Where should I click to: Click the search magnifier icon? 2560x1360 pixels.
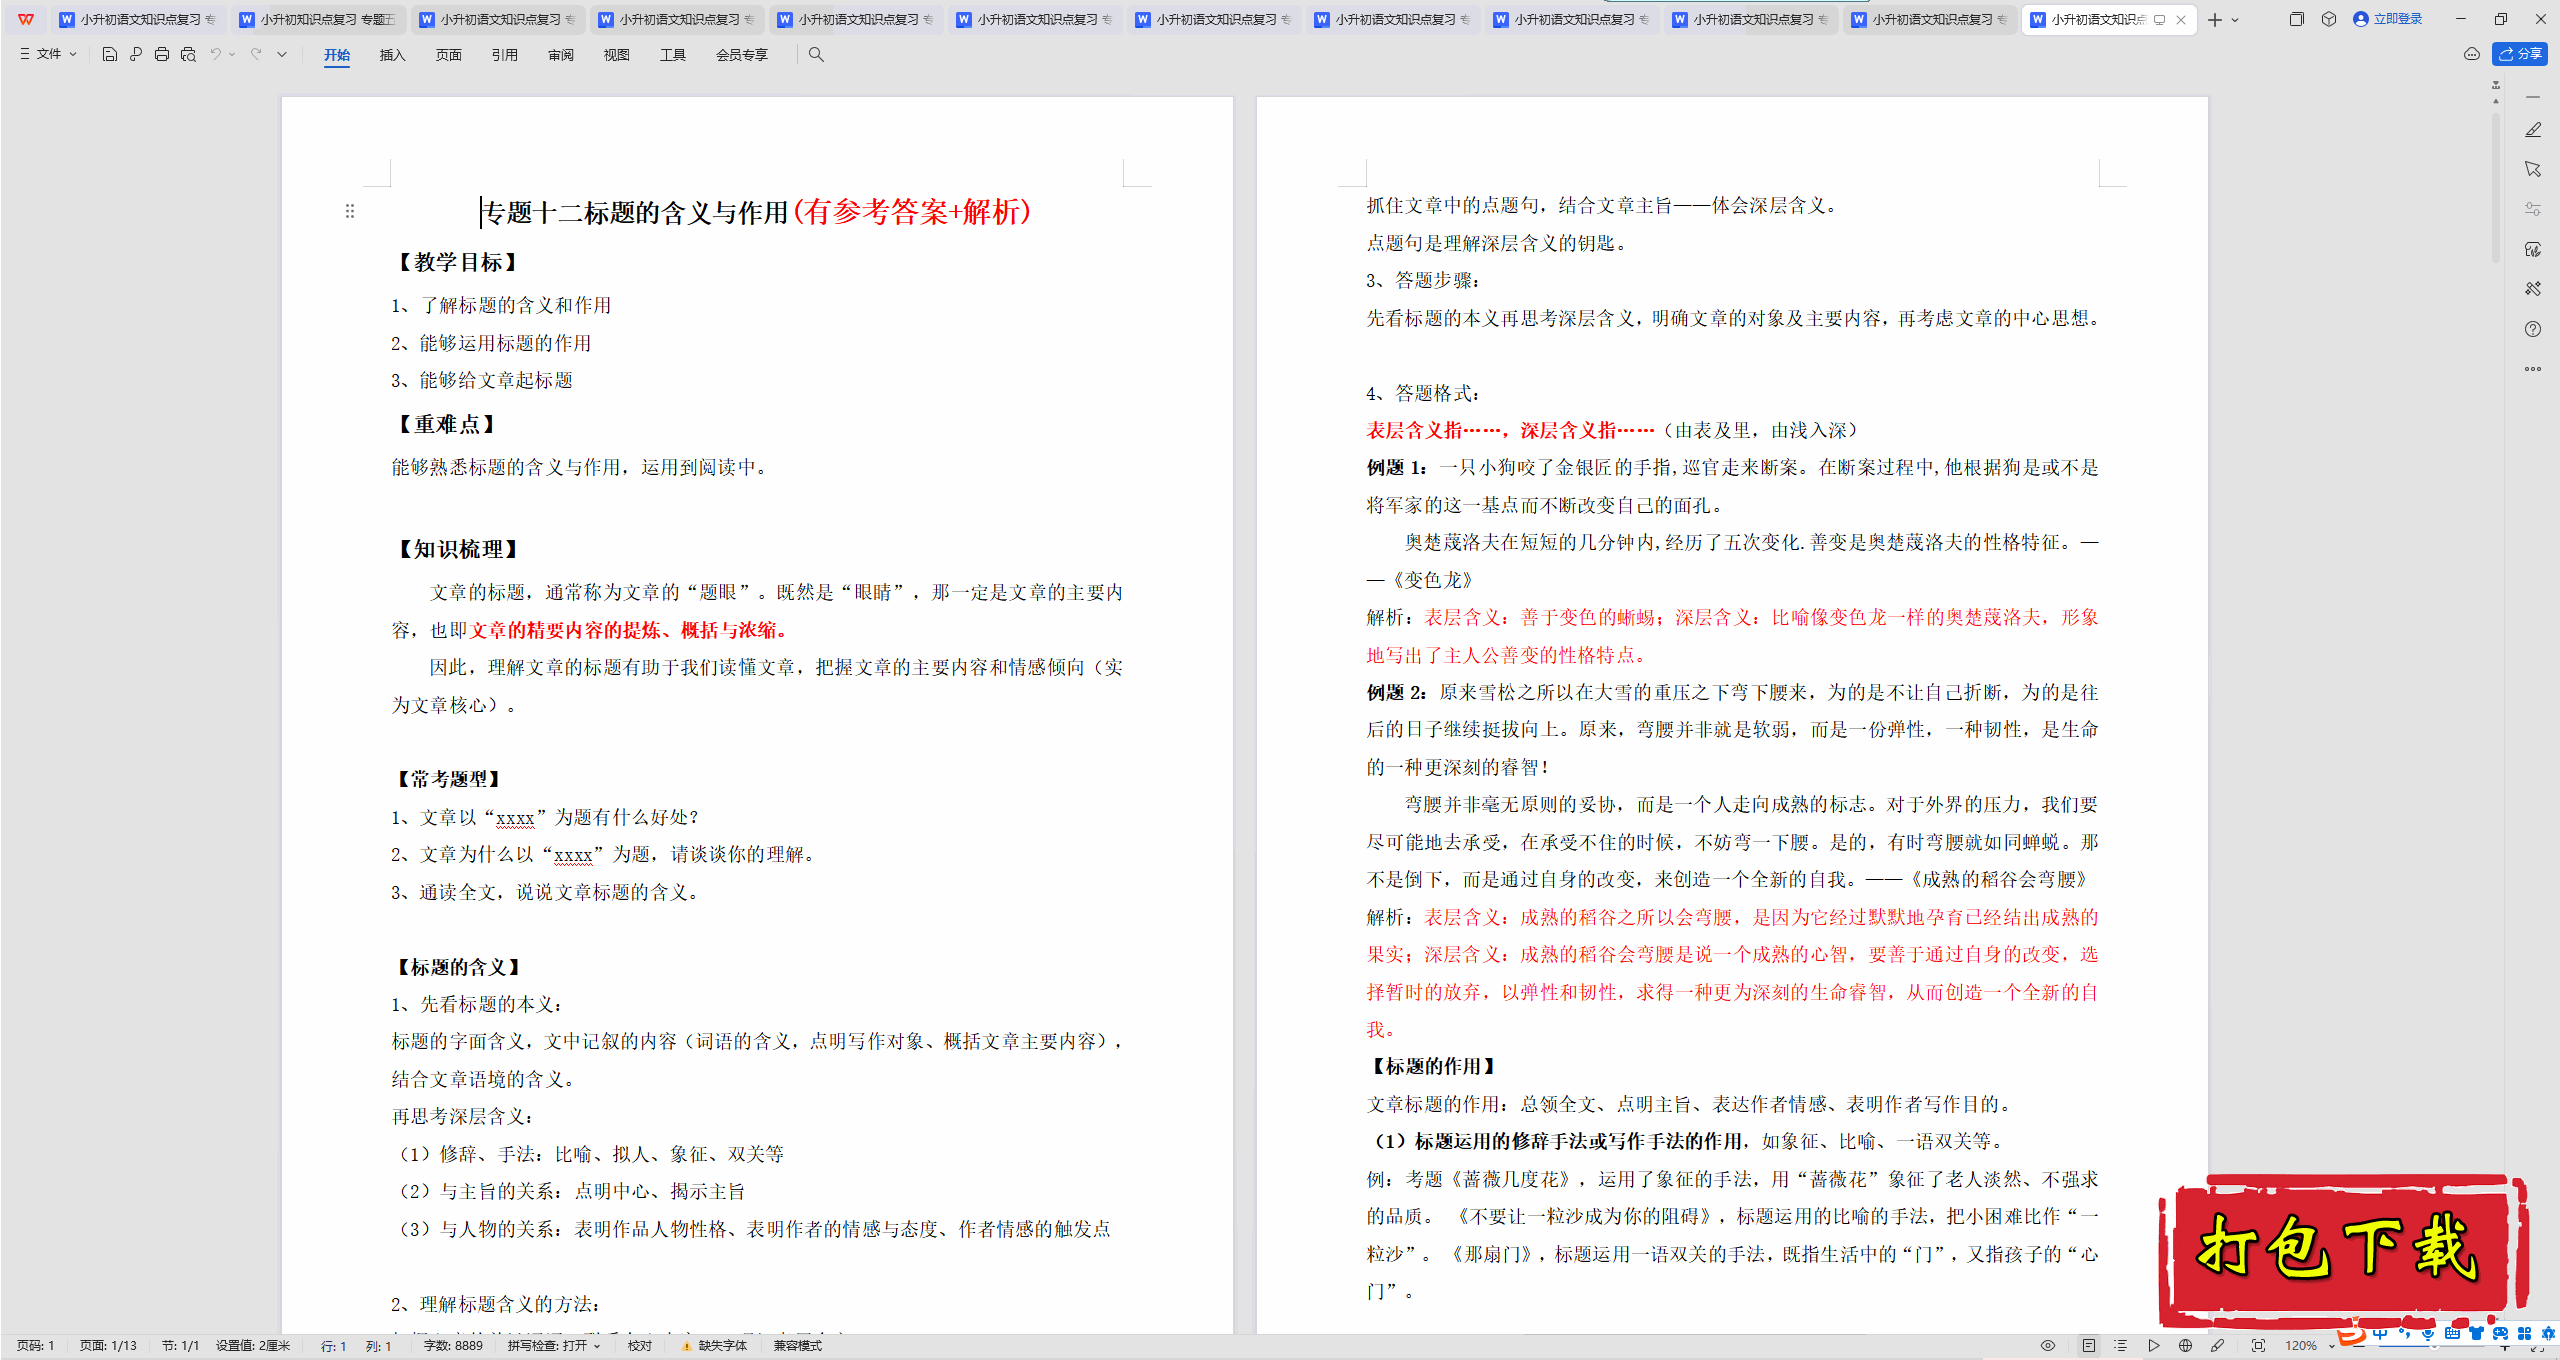pos(816,54)
